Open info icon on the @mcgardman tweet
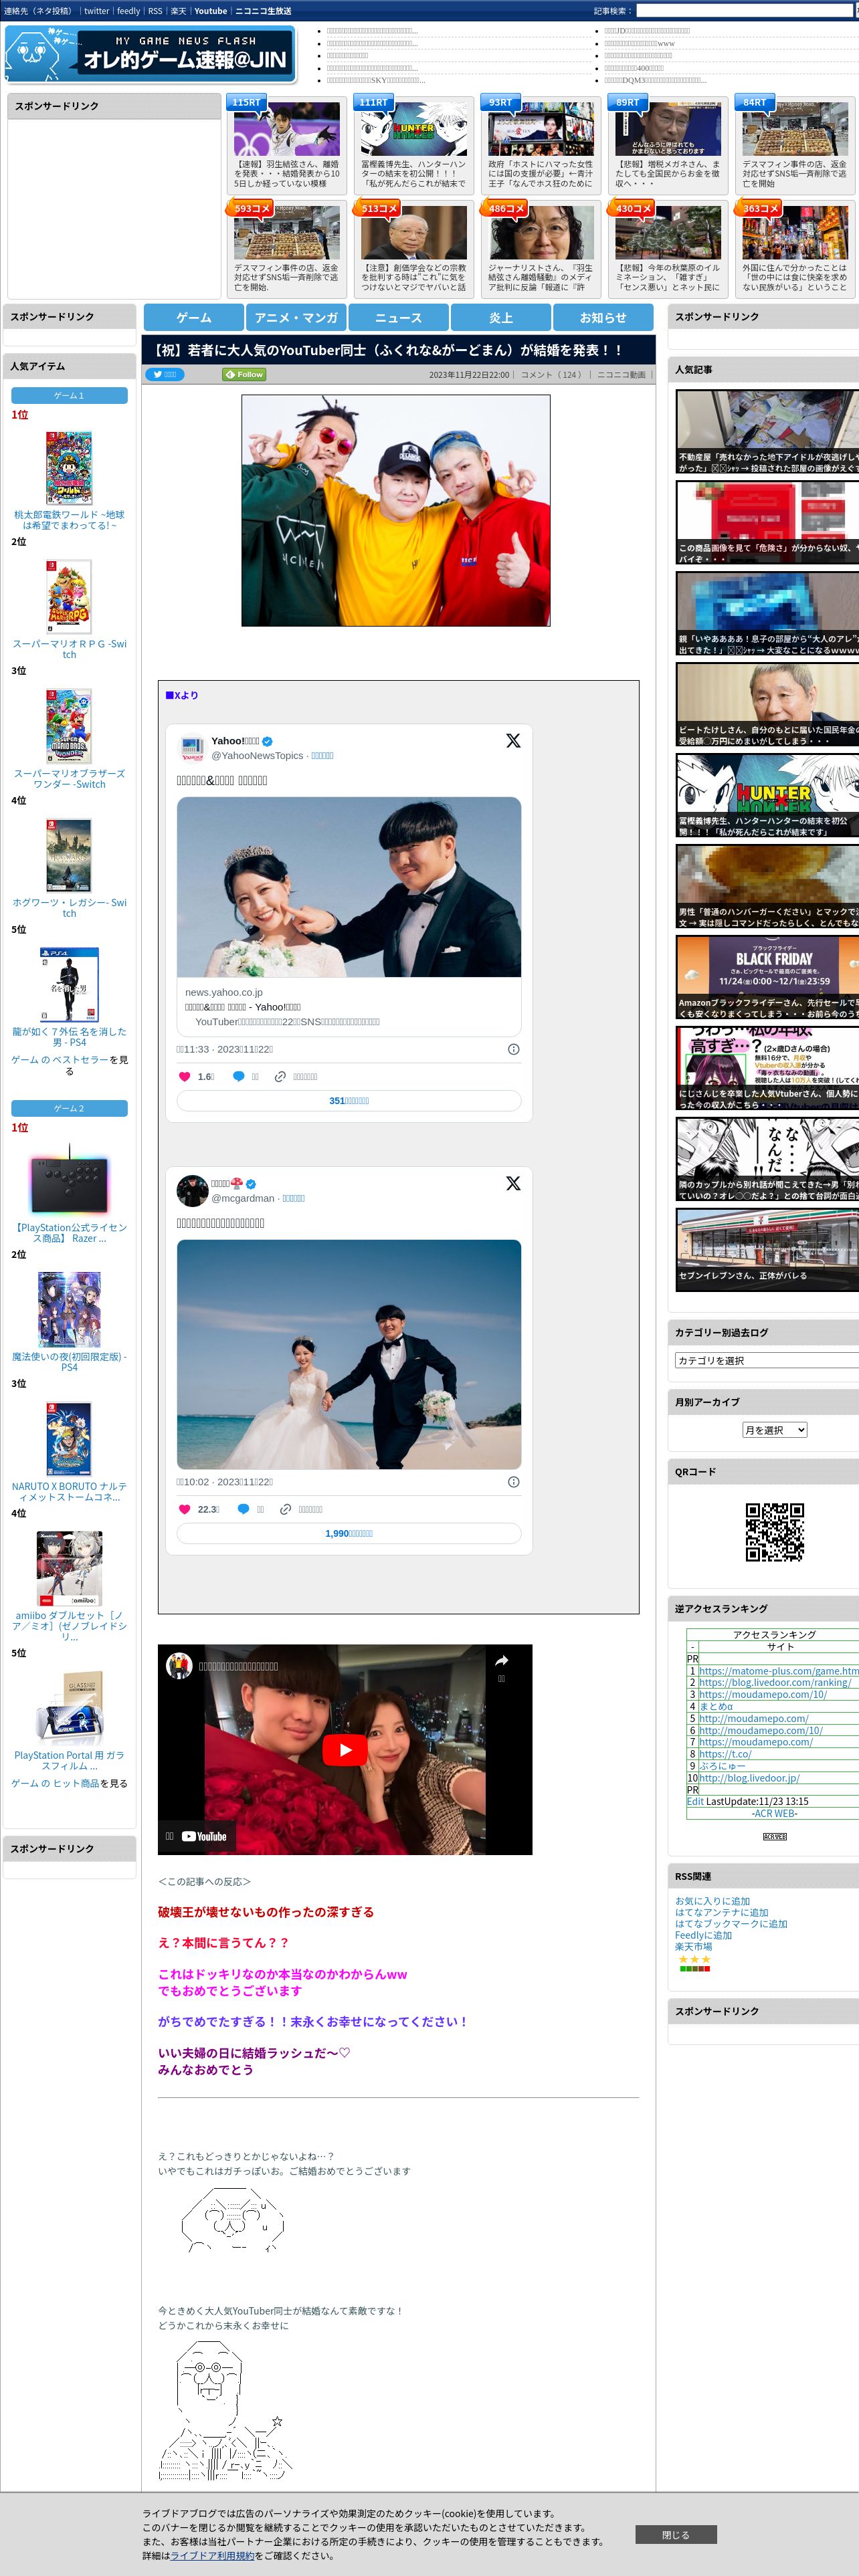Screen dimensions: 859x2576 513,1482
